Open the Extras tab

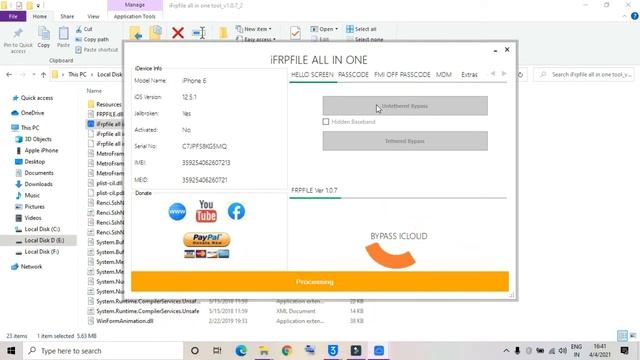[469, 75]
